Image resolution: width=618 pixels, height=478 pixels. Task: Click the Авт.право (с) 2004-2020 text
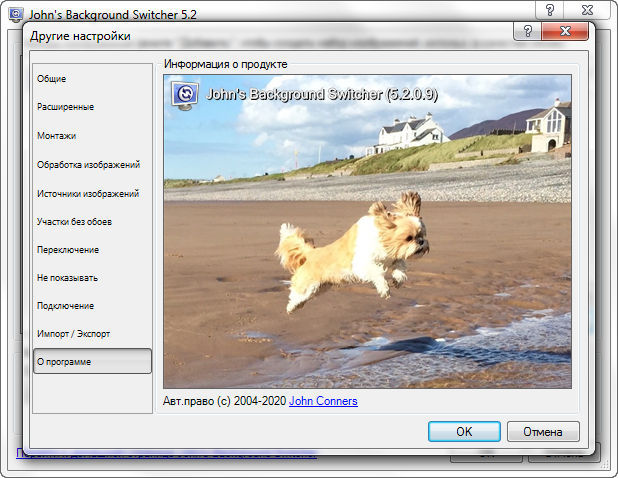point(224,401)
